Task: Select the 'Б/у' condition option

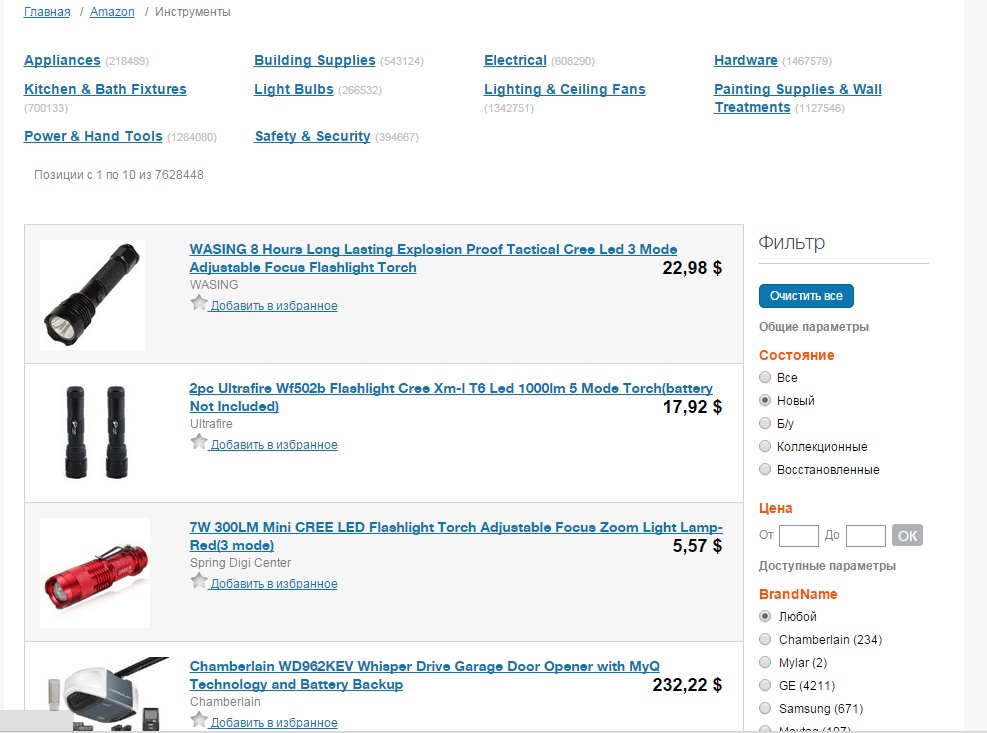Action: [766, 424]
